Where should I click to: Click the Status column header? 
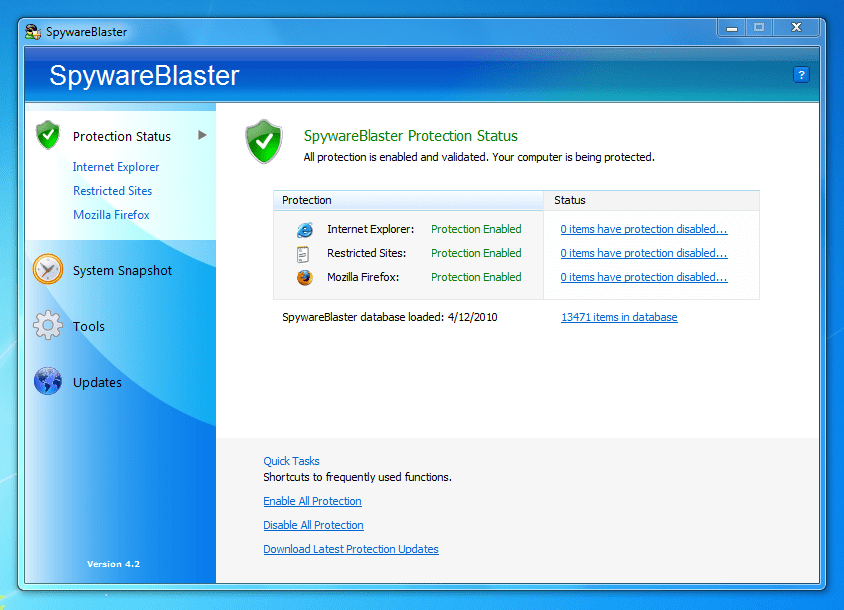click(x=652, y=200)
